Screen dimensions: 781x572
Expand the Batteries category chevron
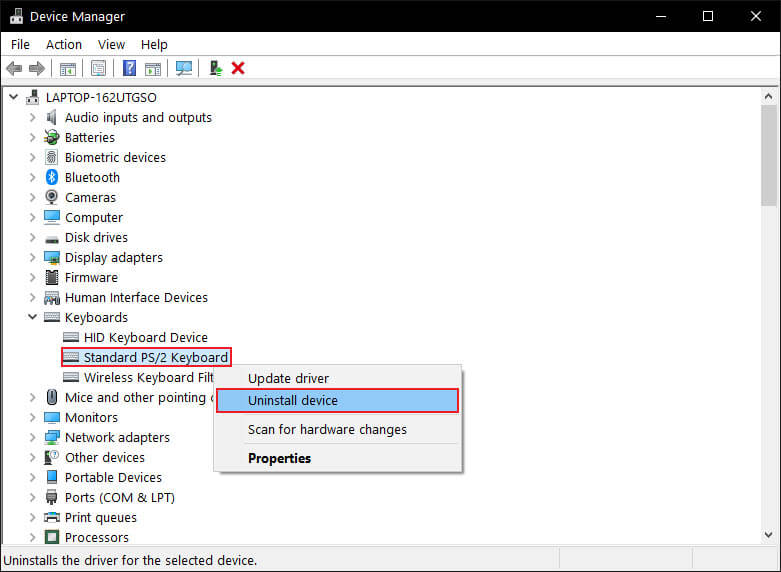(32, 138)
